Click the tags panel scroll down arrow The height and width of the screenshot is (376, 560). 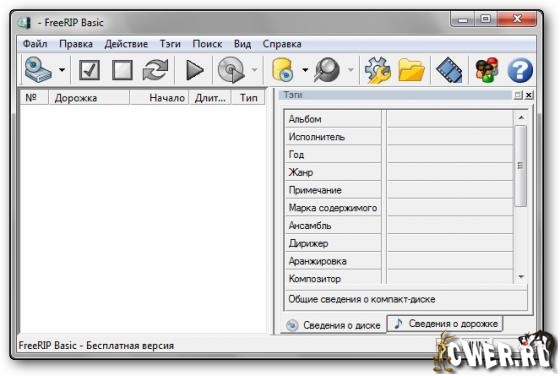(521, 276)
